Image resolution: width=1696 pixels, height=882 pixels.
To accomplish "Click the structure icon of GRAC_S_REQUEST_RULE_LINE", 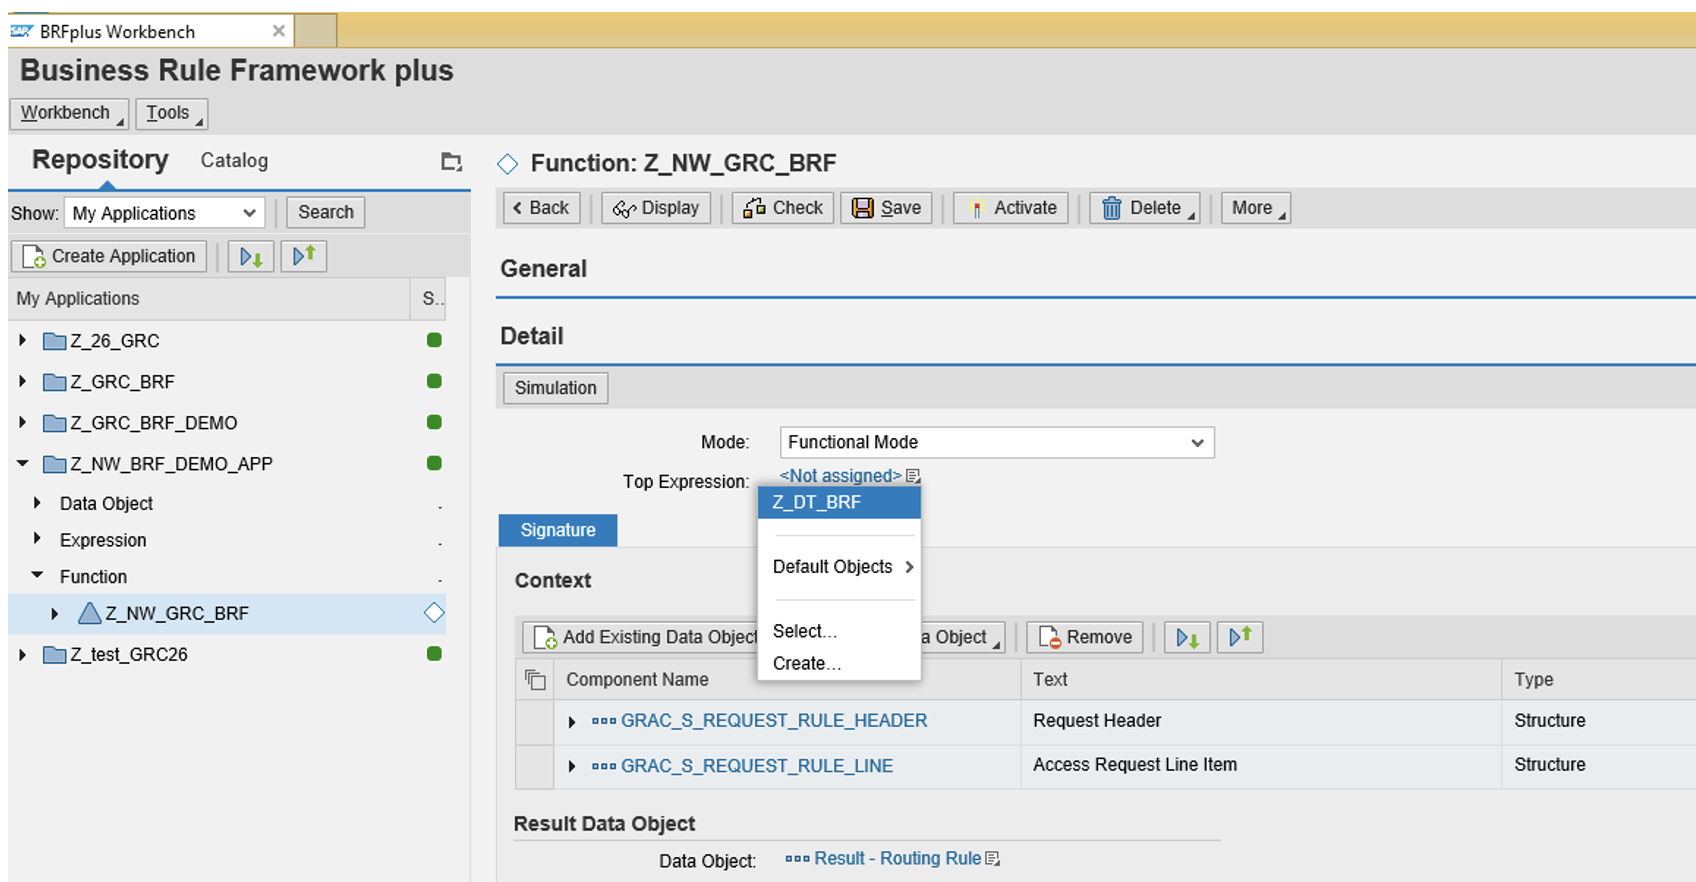I will click(x=604, y=766).
